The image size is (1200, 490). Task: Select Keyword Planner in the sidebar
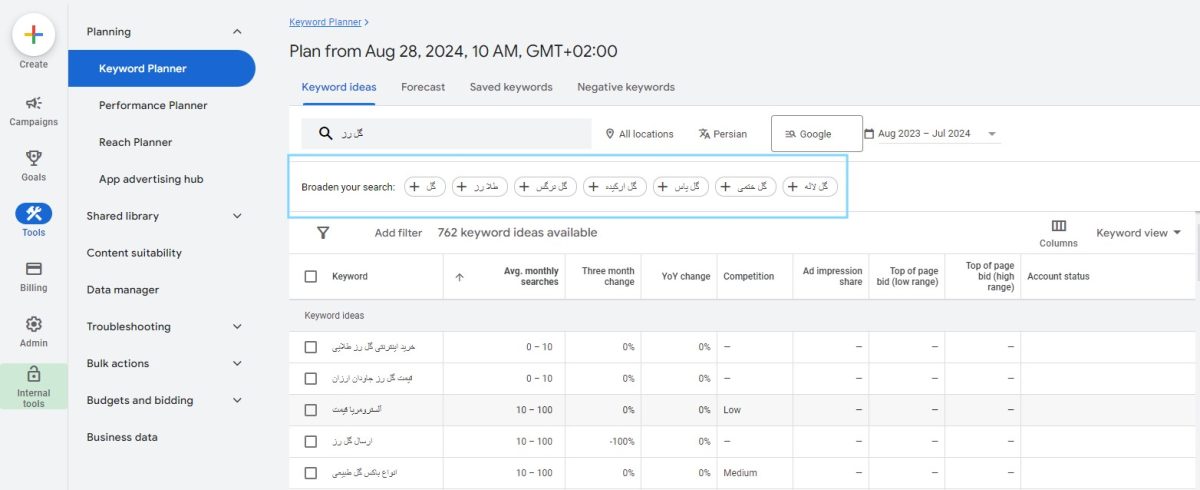point(161,69)
